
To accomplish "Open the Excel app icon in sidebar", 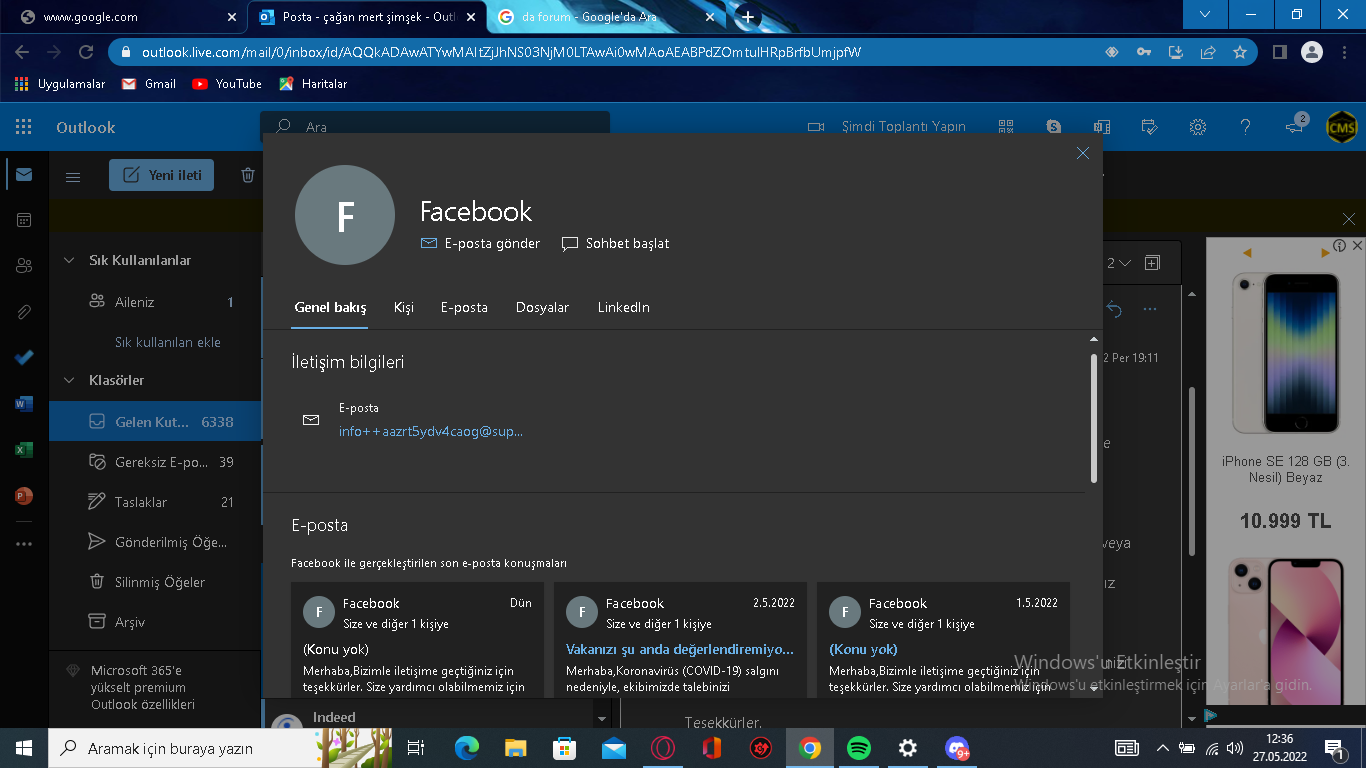I will pyautogui.click(x=24, y=450).
